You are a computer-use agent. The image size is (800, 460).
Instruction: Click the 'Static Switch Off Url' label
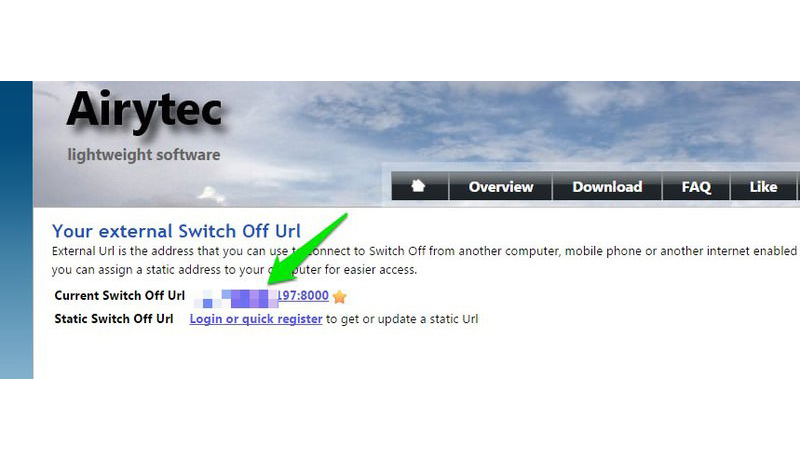(114, 319)
